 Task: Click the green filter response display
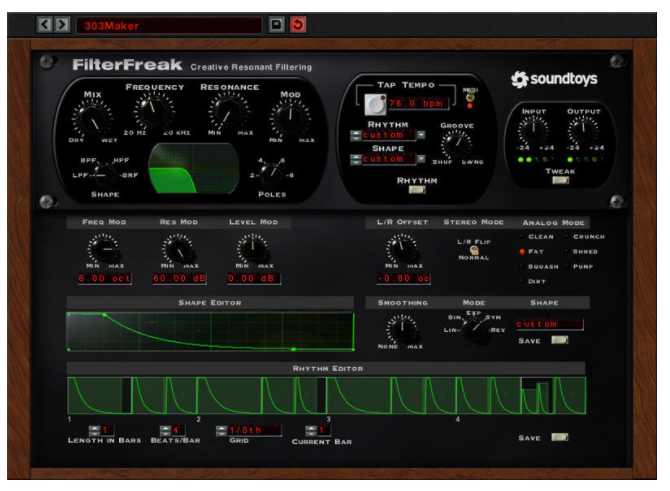coord(194,168)
